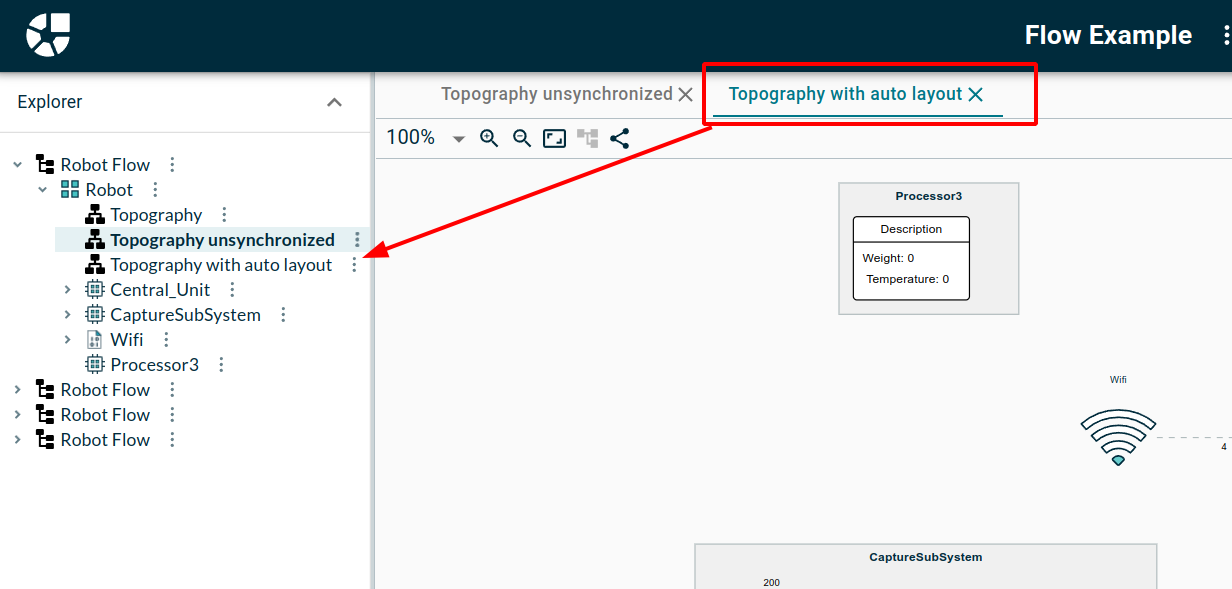The image size is (1232, 589).
Task: Fit diagram to screen
Action: (x=554, y=138)
